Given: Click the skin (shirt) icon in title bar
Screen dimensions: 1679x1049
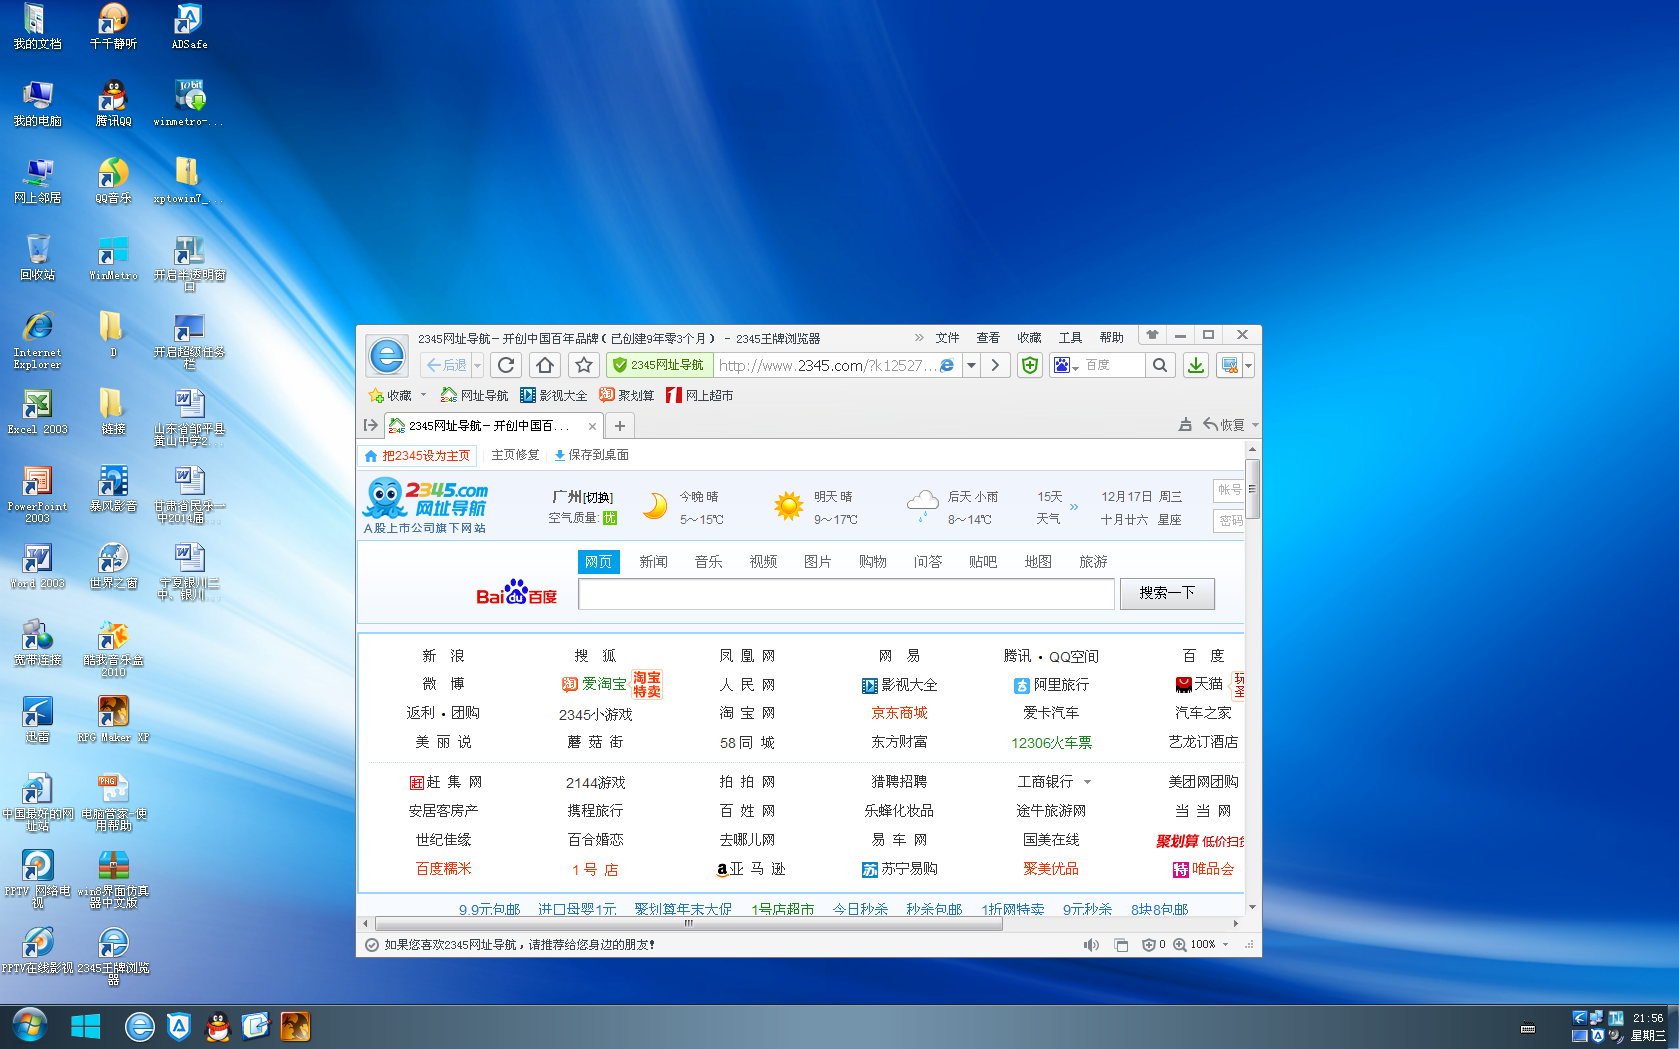Looking at the screenshot, I should coord(1152,335).
